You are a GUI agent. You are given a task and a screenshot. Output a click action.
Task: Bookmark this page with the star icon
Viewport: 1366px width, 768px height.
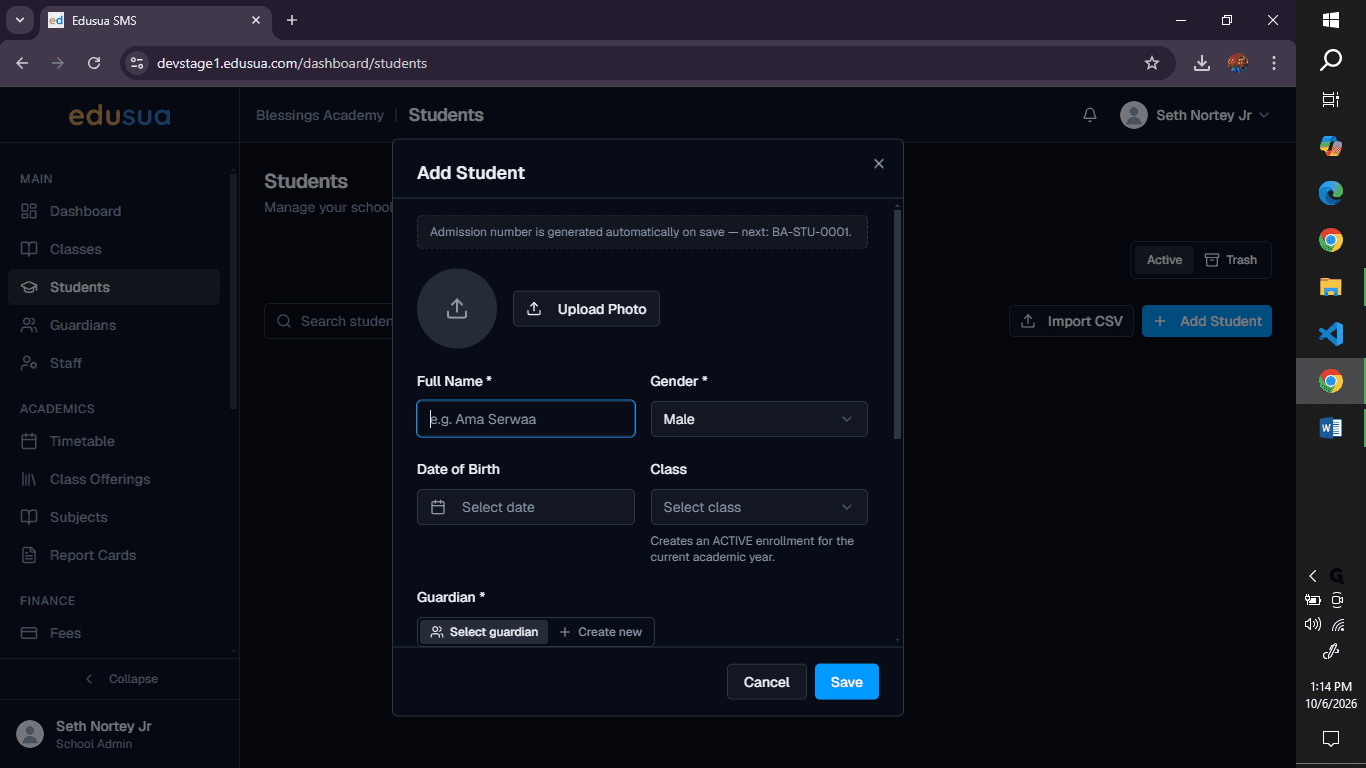click(1152, 63)
